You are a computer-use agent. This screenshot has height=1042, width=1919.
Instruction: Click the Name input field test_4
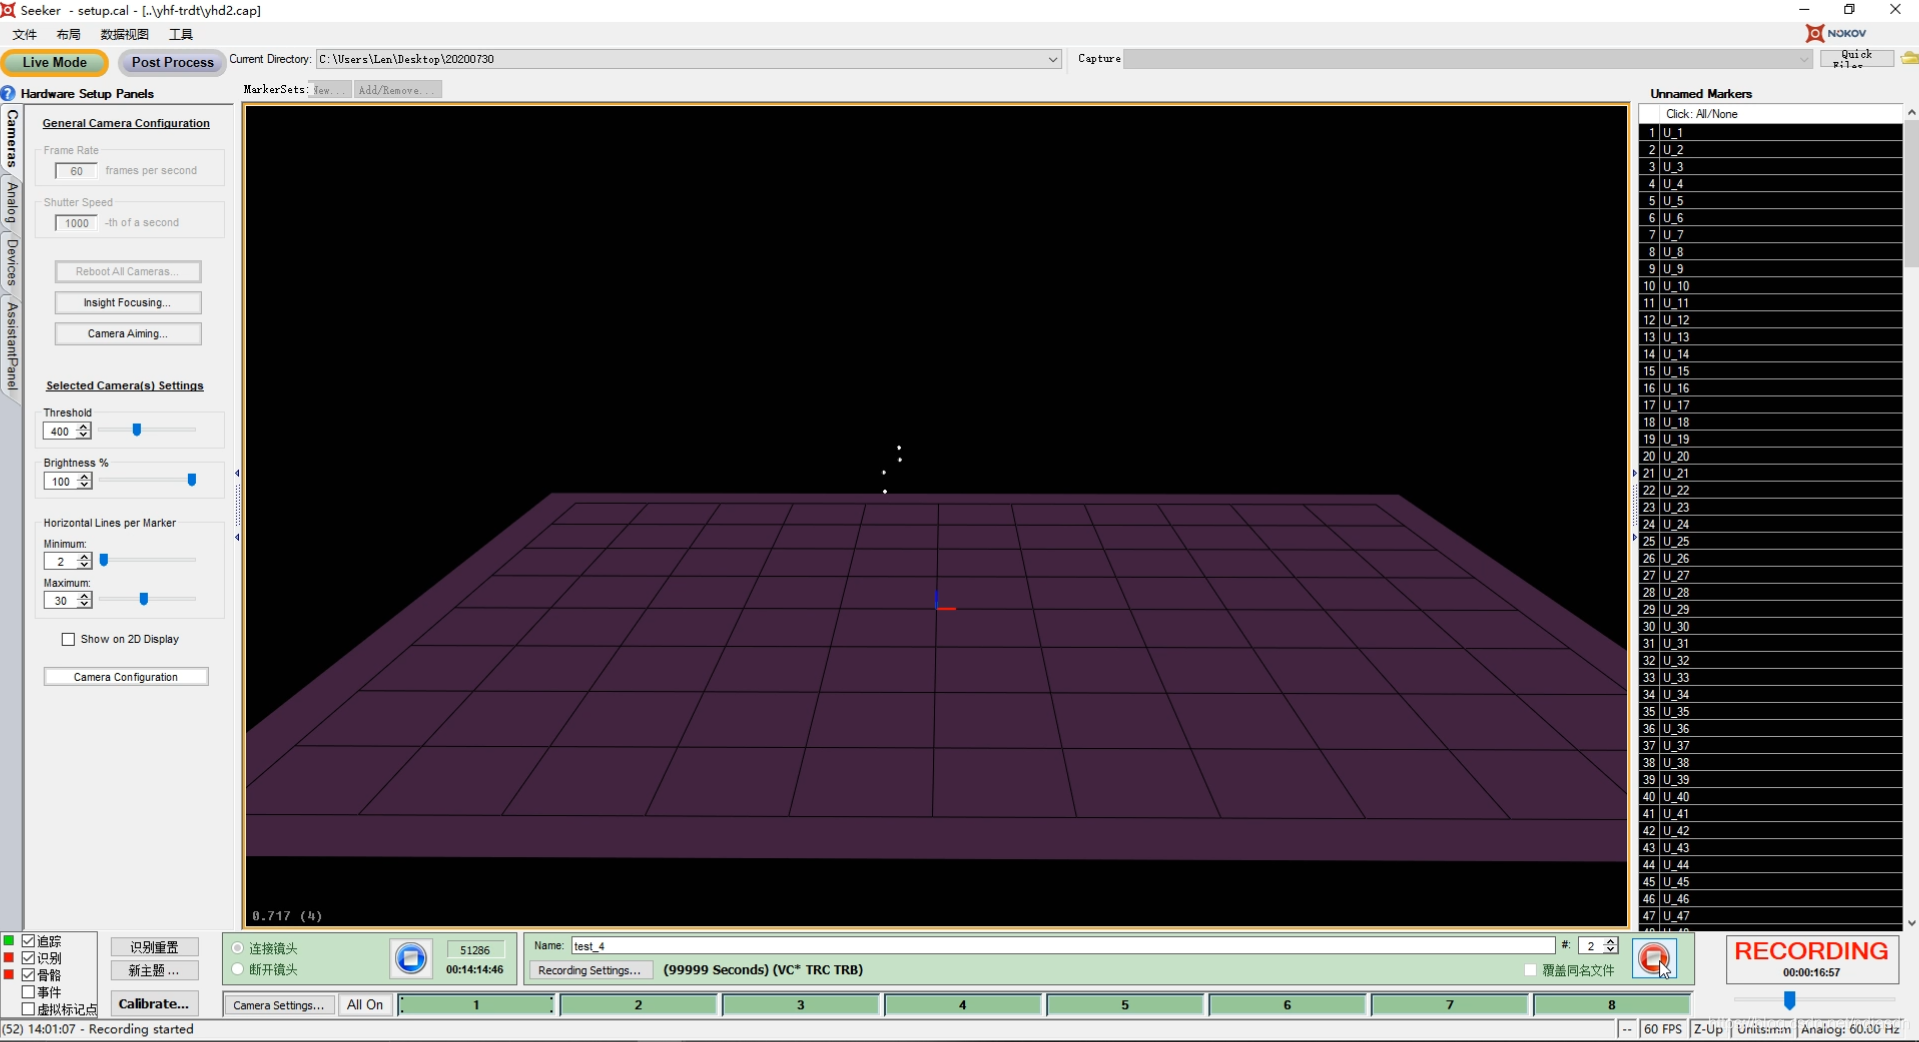click(x=1063, y=945)
